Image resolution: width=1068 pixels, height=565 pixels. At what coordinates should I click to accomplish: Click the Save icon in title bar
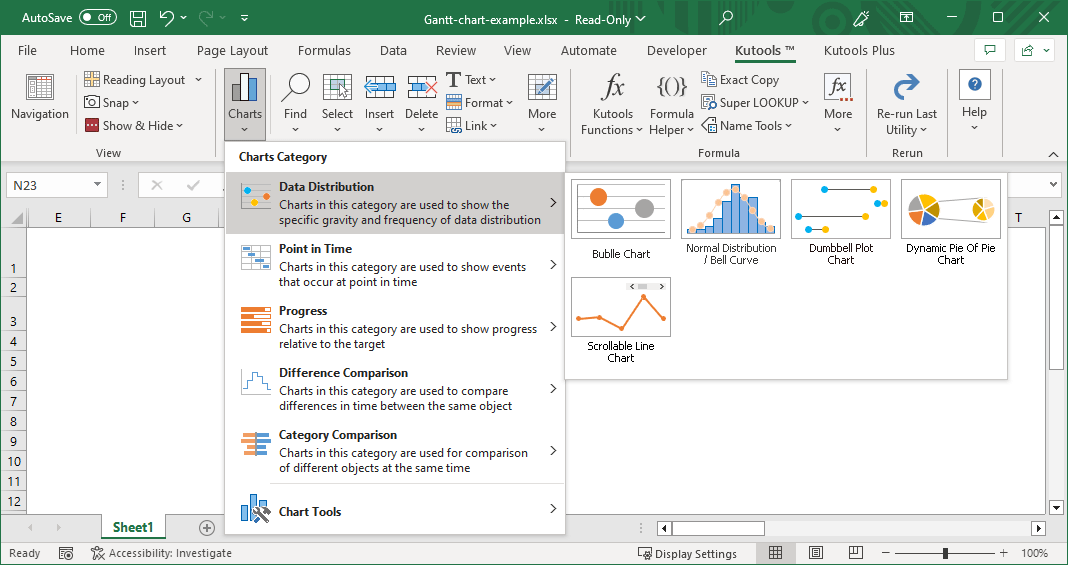(x=138, y=18)
